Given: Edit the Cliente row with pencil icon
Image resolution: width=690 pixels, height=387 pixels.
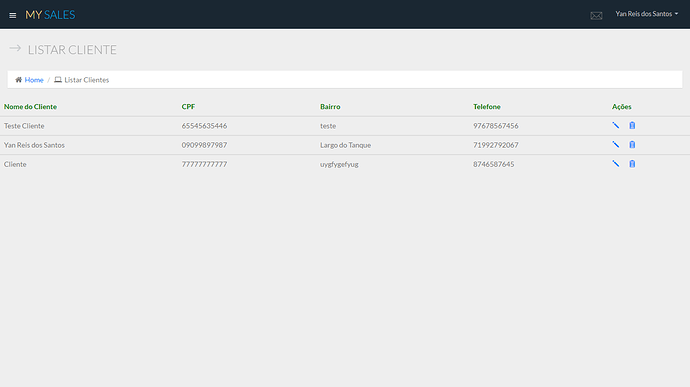Looking at the screenshot, I should (616, 164).
